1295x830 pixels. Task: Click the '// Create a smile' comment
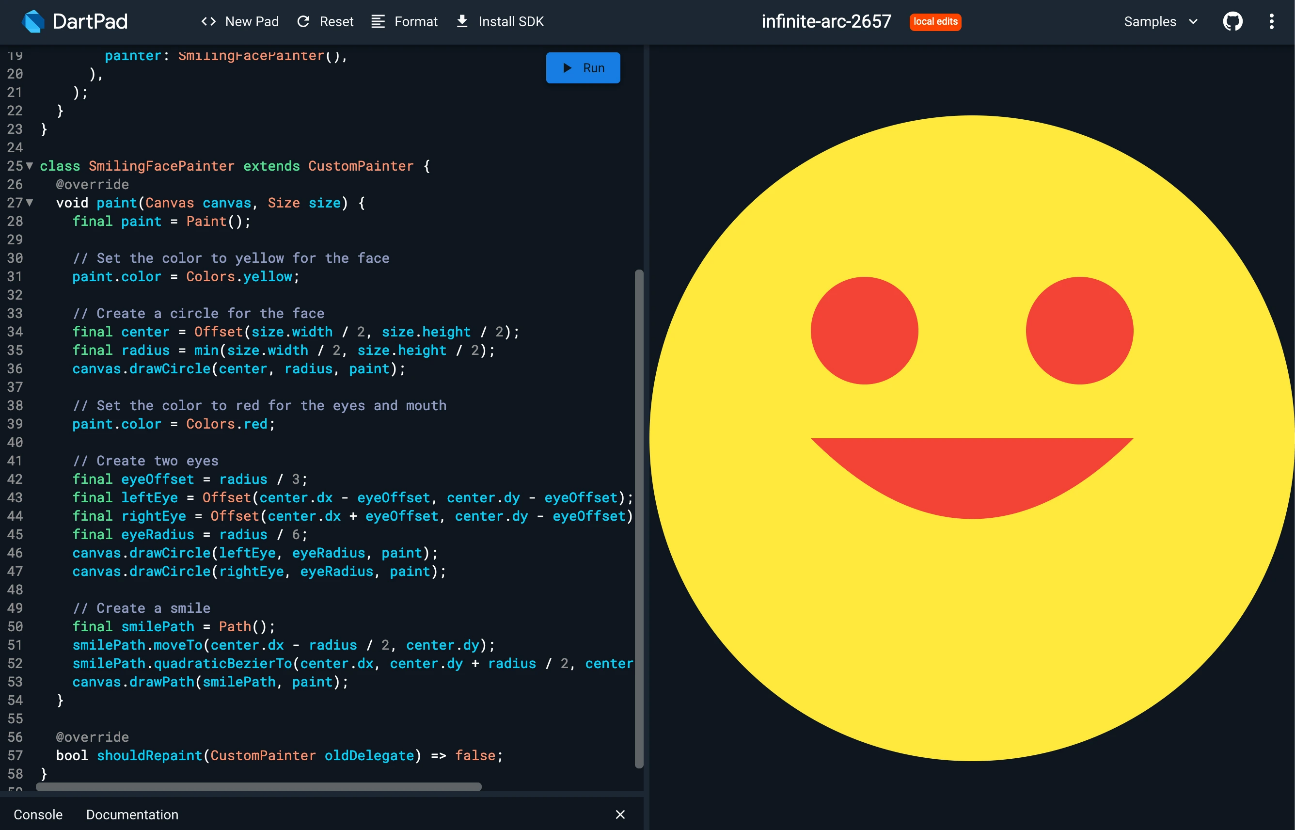pos(141,608)
